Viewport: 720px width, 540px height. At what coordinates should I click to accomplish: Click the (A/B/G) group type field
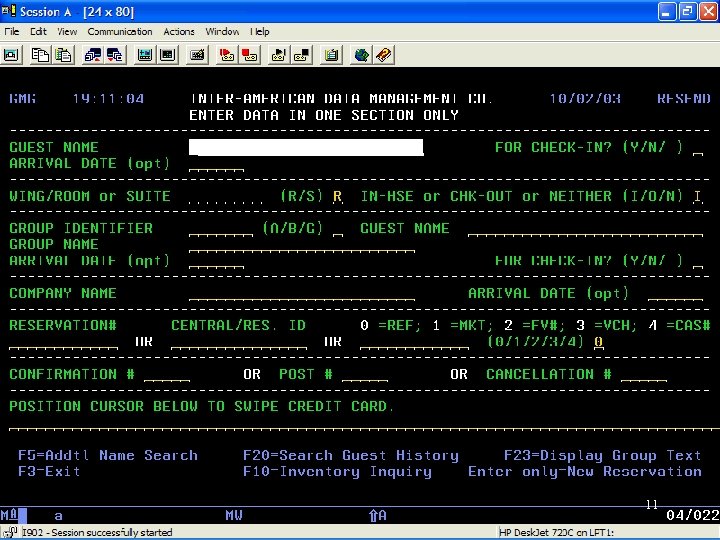[x=338, y=229]
